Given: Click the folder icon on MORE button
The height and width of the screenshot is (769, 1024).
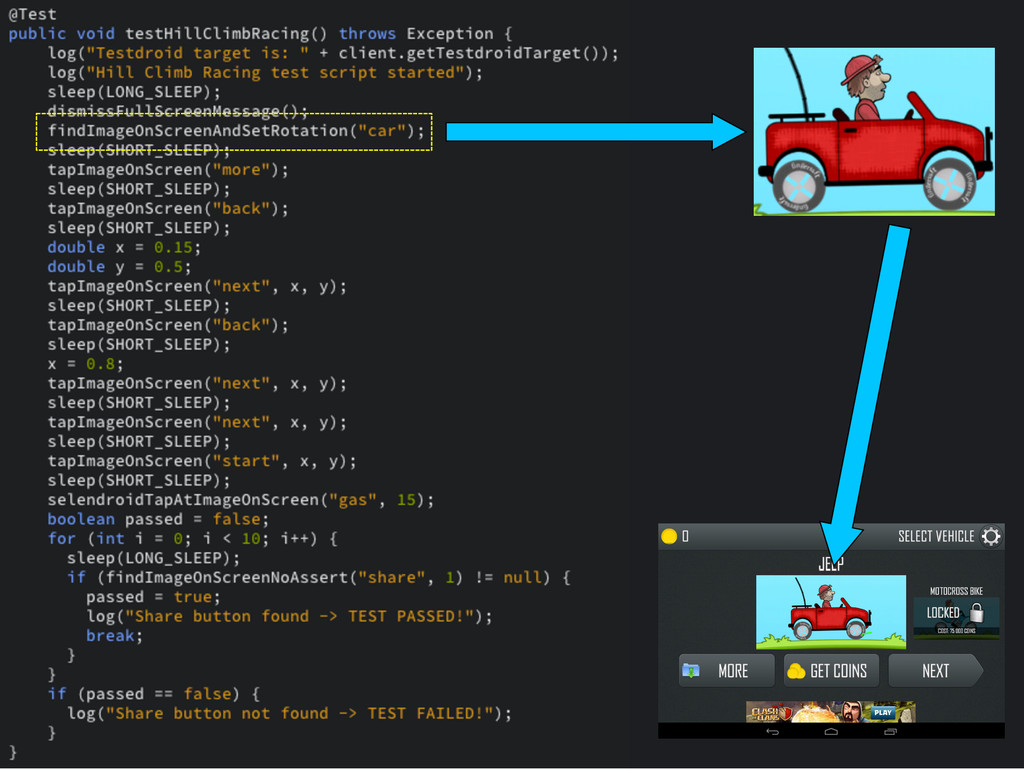Looking at the screenshot, I should point(691,670).
